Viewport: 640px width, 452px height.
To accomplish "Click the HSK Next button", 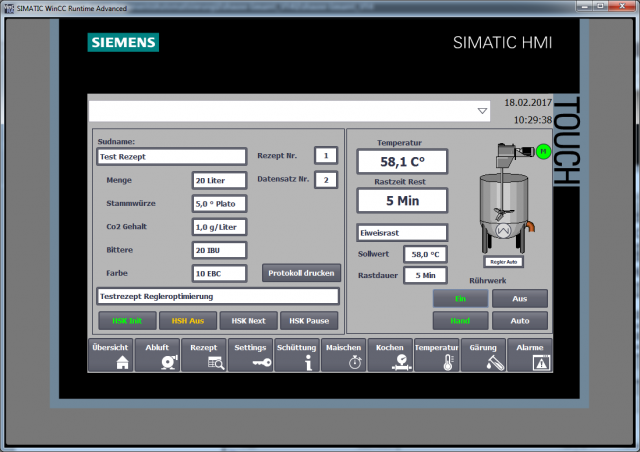I will (x=248, y=321).
